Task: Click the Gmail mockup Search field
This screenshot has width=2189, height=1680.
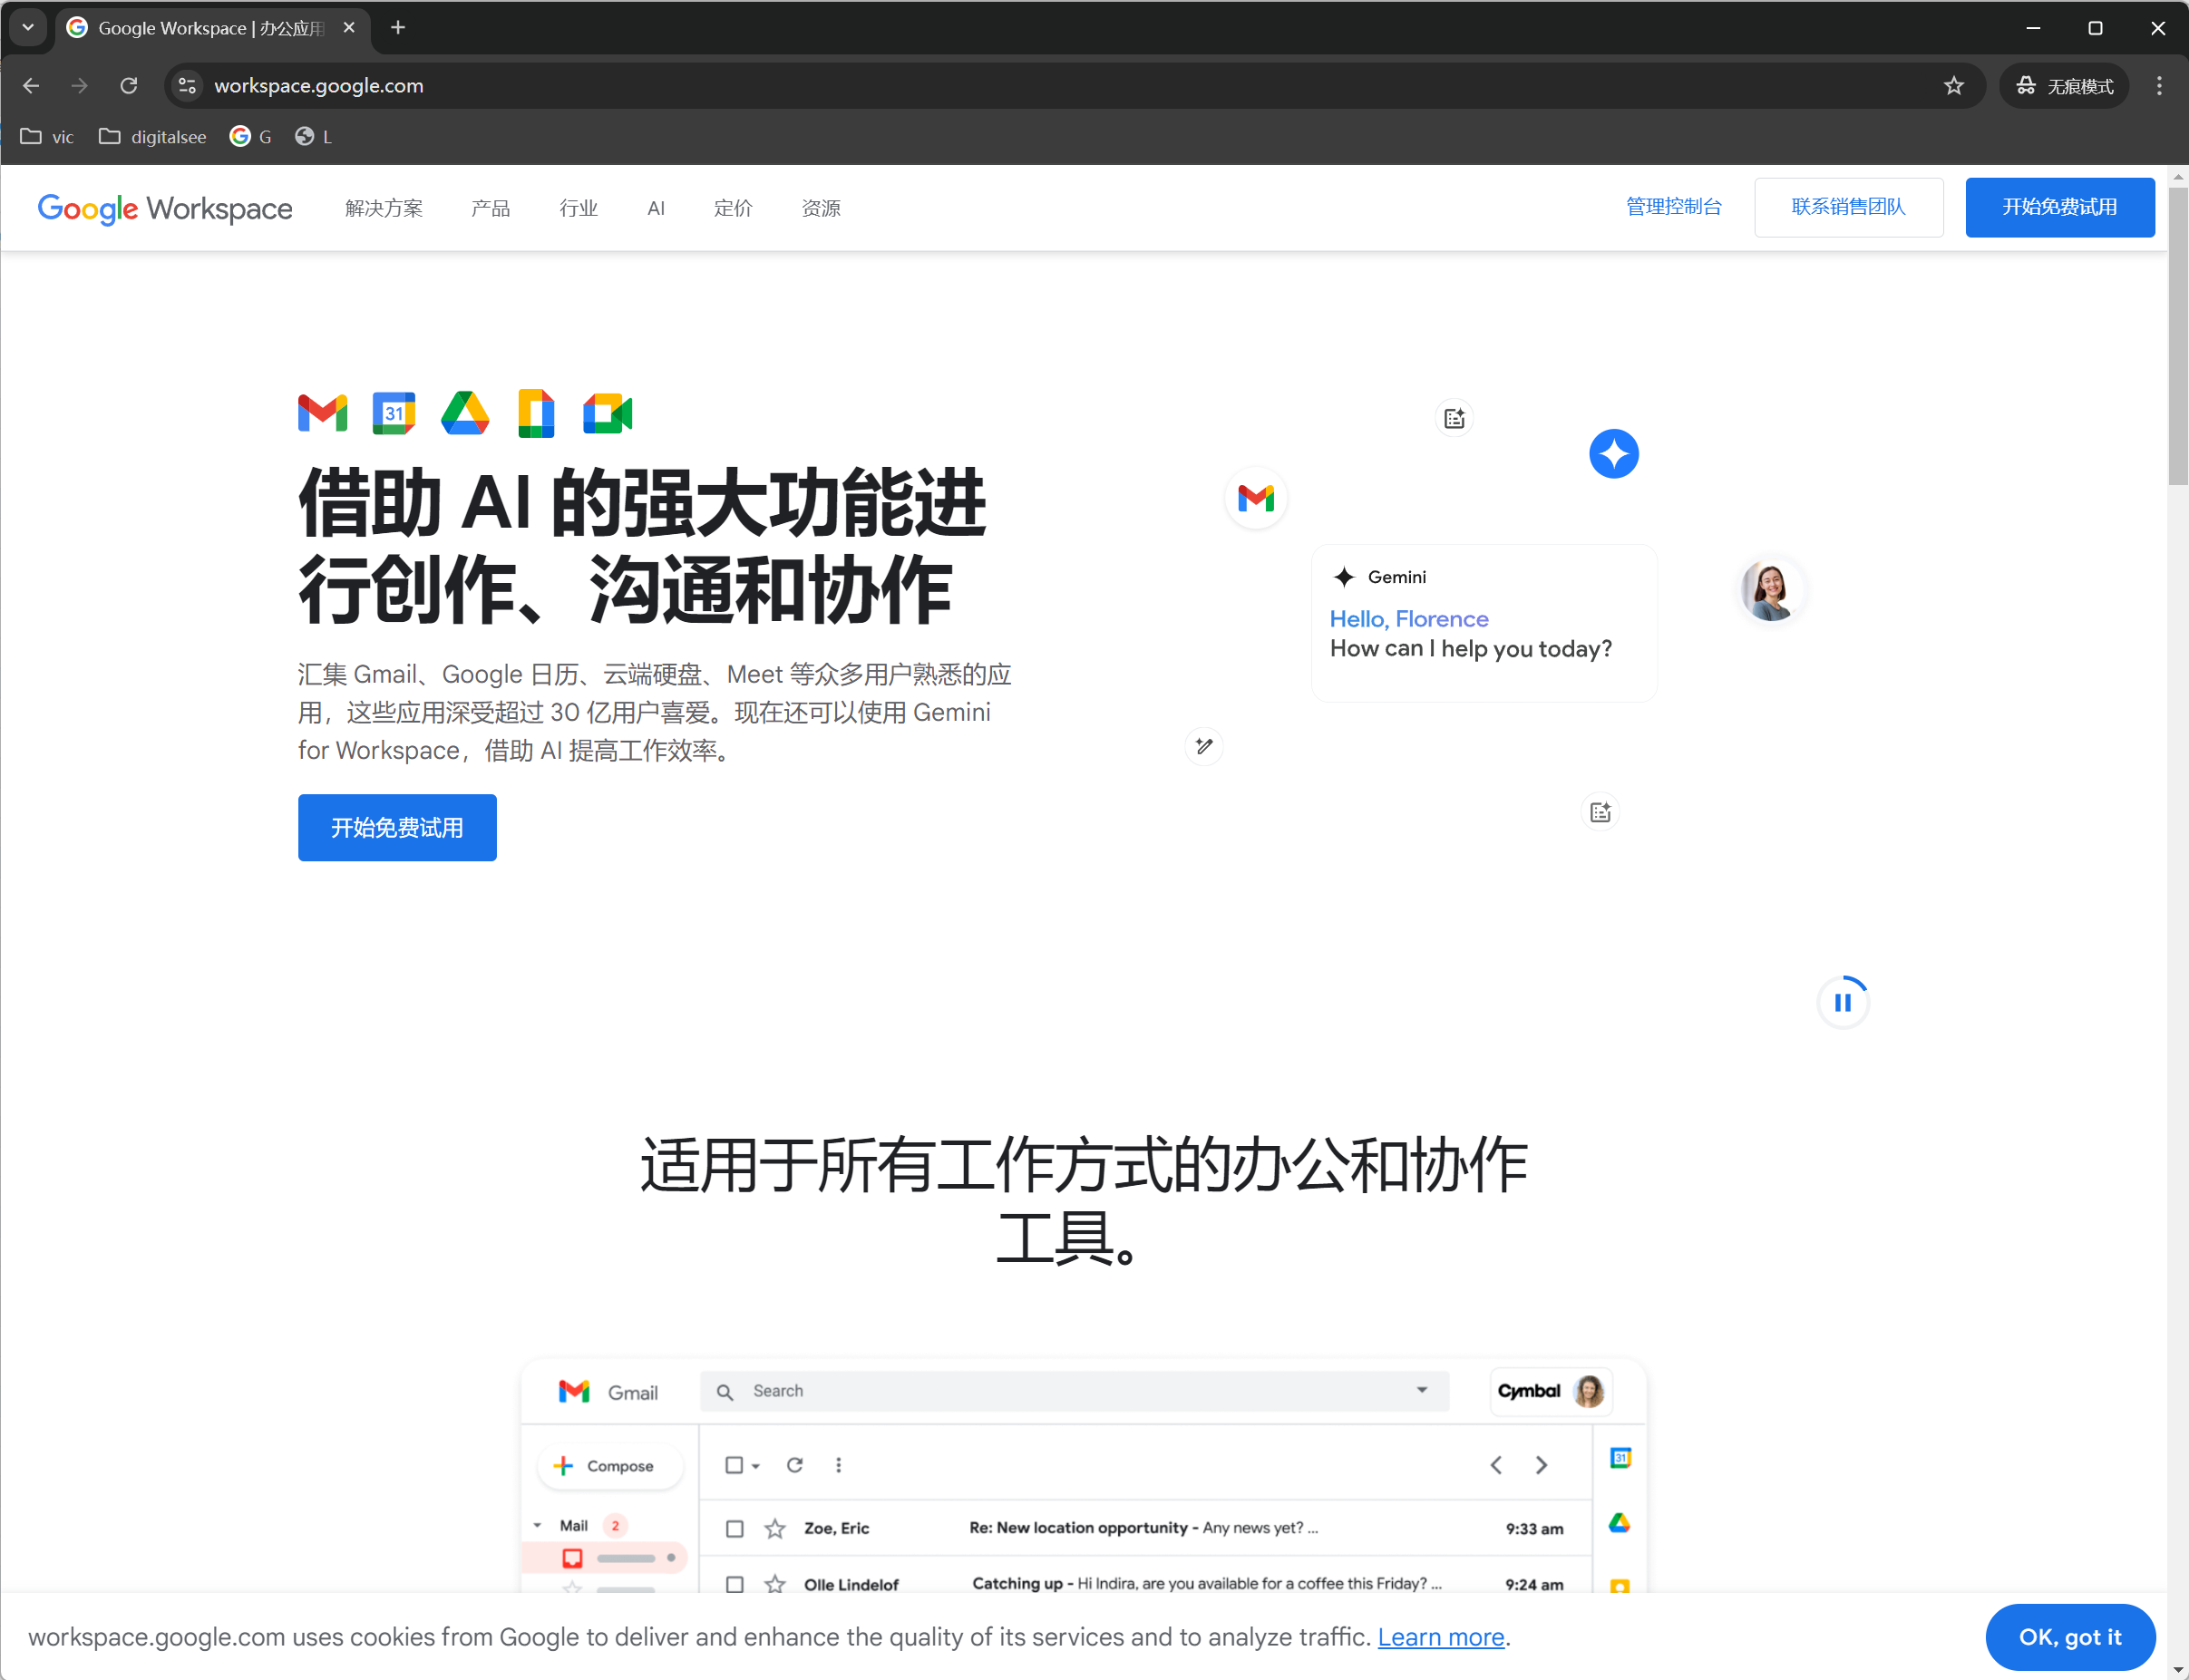Action: point(1074,1391)
